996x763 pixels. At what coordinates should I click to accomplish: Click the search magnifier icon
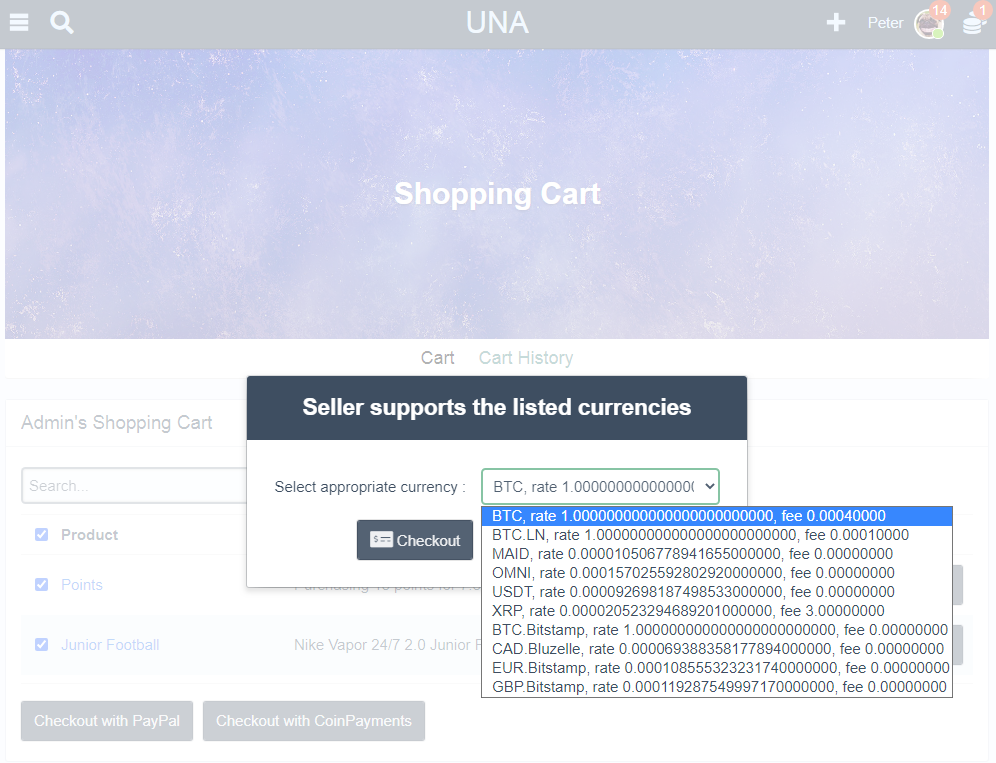[x=62, y=22]
